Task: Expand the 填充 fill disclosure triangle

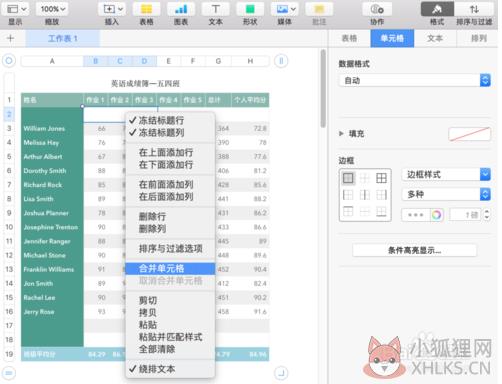Action: point(341,134)
